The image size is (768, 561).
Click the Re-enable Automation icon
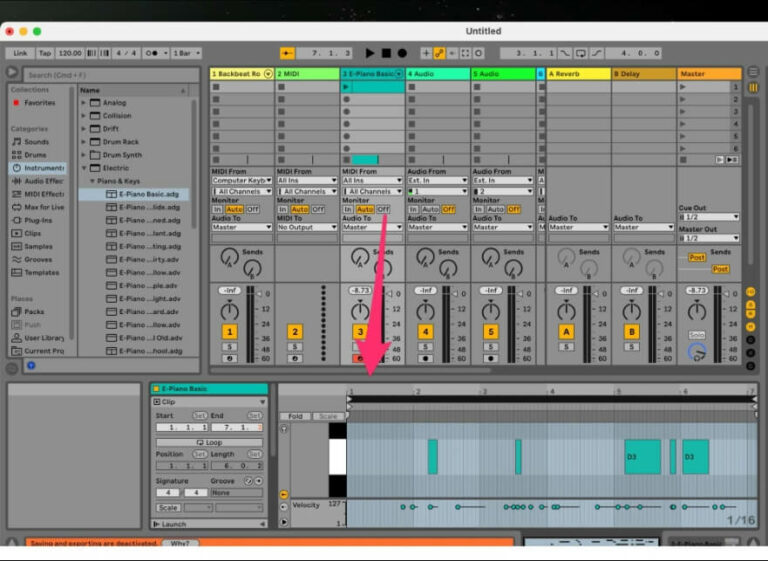tap(452, 53)
